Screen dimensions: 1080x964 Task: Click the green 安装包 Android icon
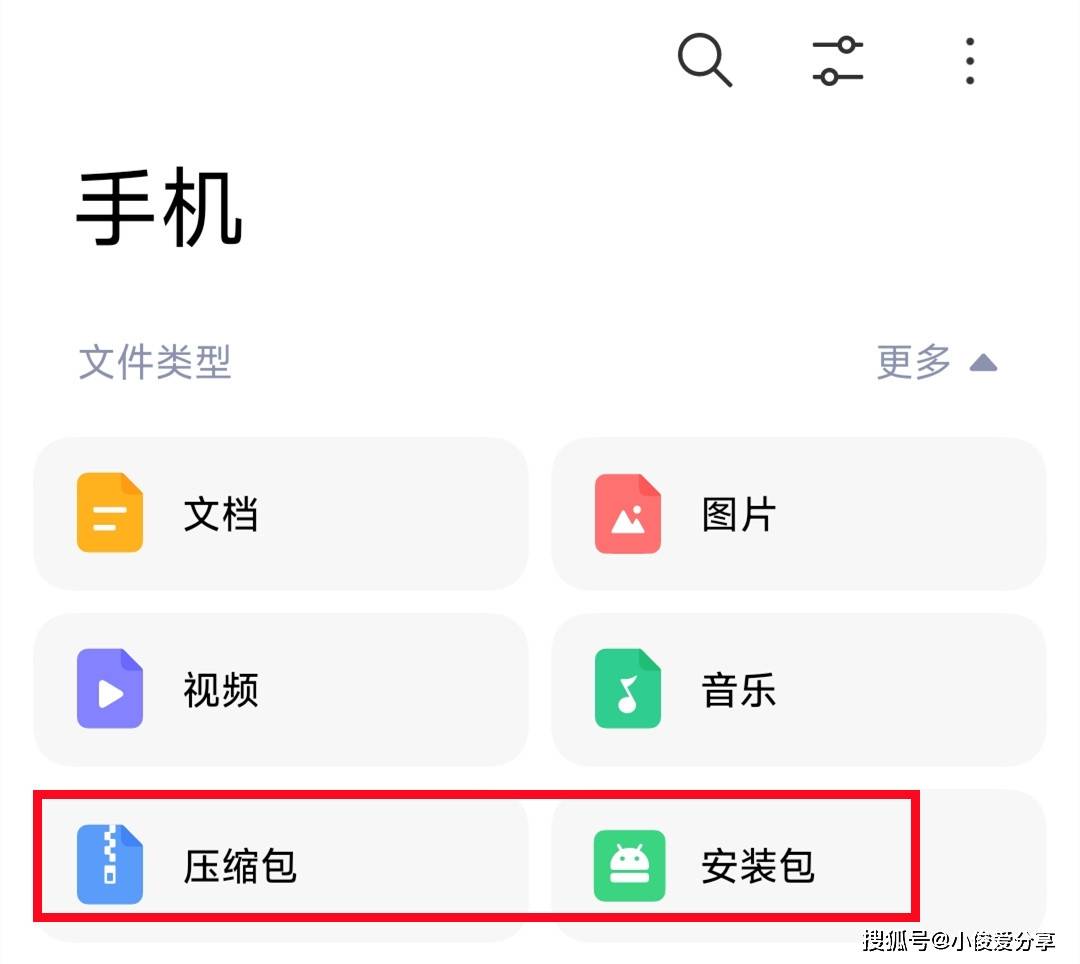coord(630,866)
